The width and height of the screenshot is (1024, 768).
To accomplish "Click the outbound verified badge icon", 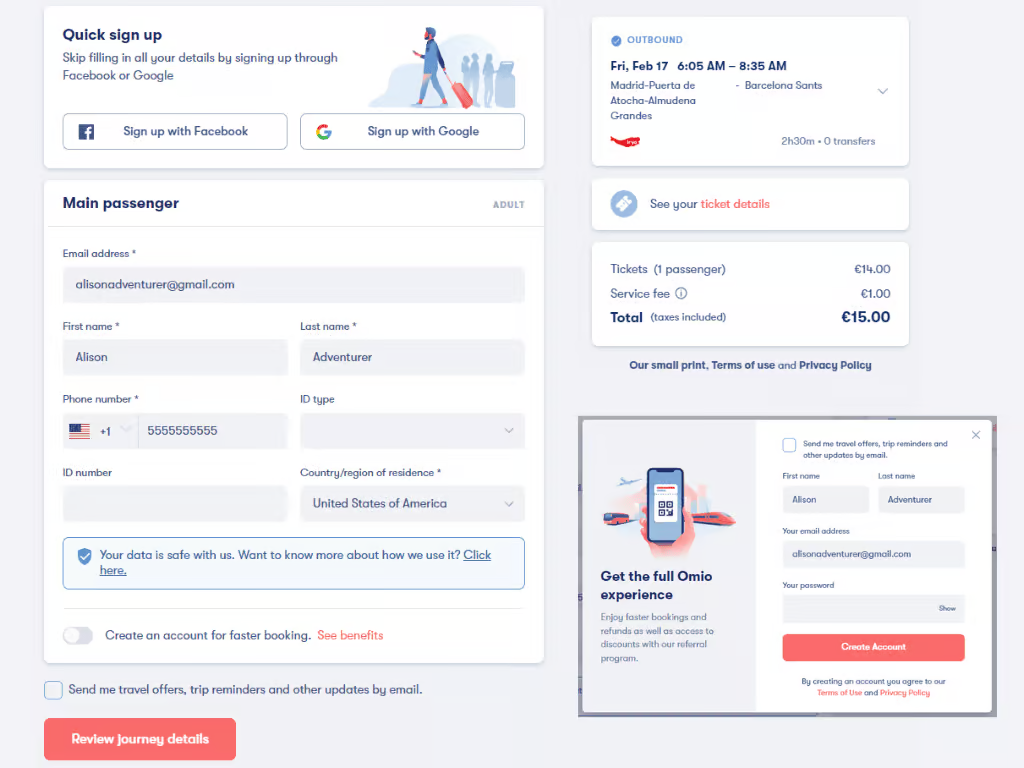I will (616, 41).
